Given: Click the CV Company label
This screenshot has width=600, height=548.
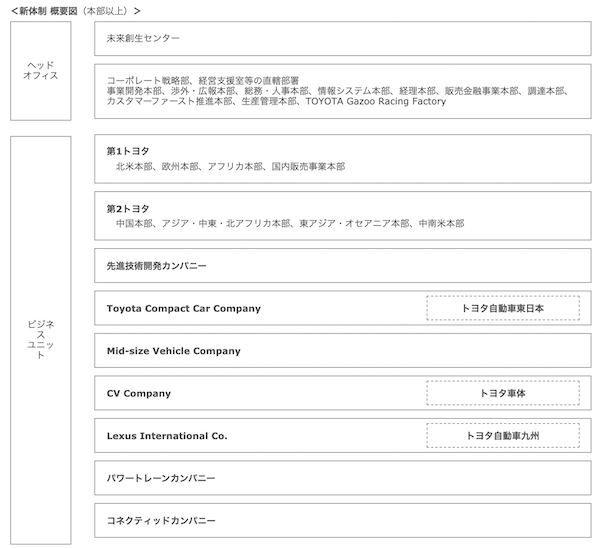Looking at the screenshot, I should [139, 393].
